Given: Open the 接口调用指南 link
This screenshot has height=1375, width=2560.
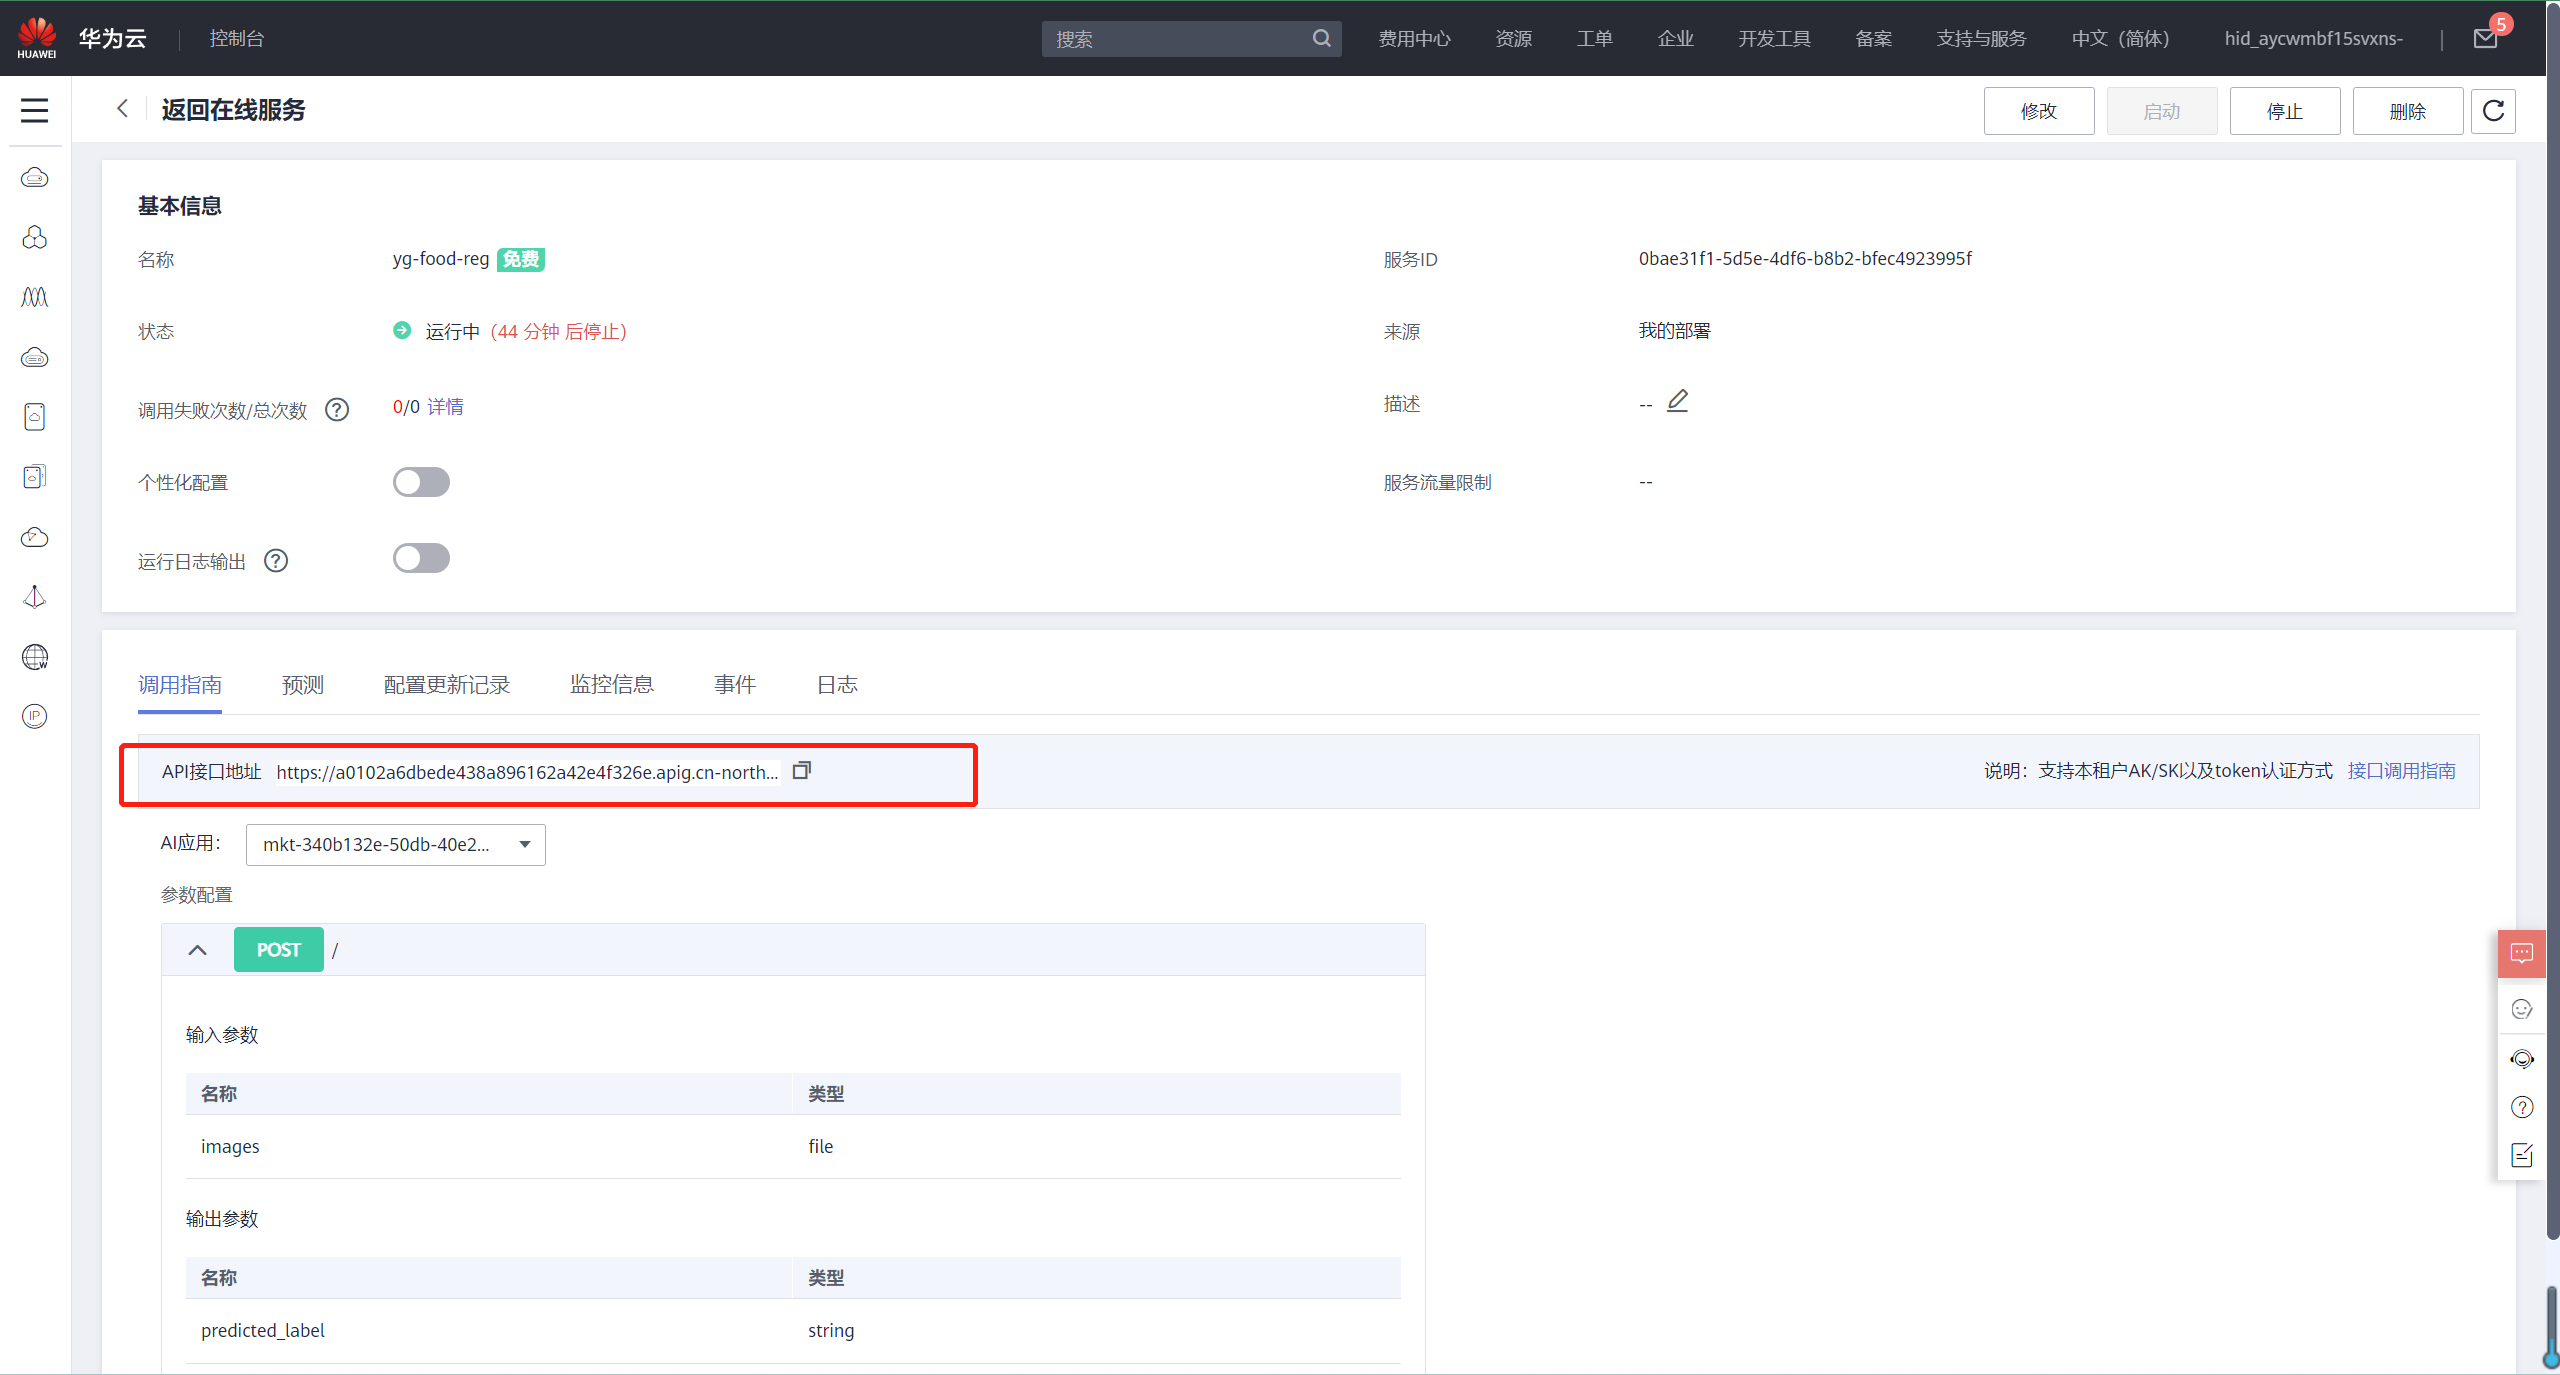Looking at the screenshot, I should pyautogui.click(x=2401, y=771).
